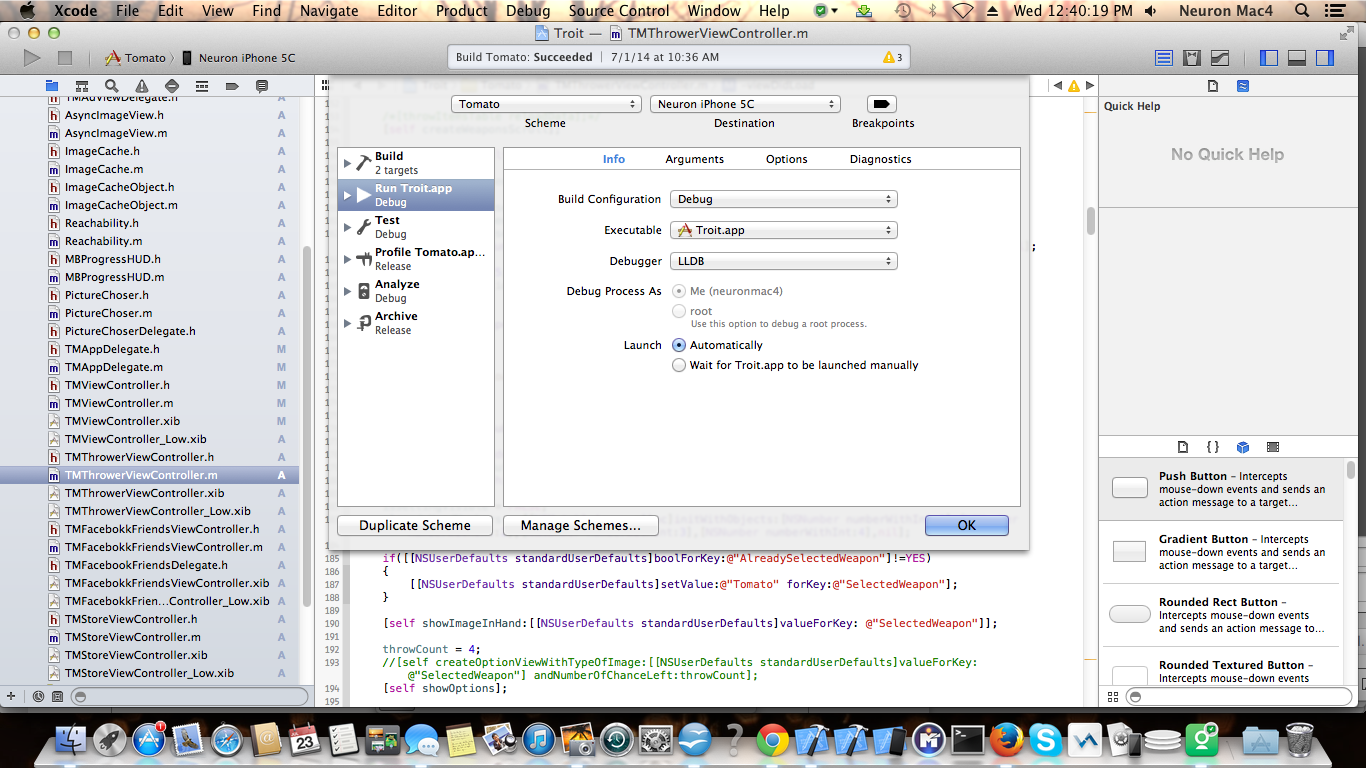Viewport: 1366px width, 768px height.
Task: Show the Symbol navigator
Action: point(82,86)
